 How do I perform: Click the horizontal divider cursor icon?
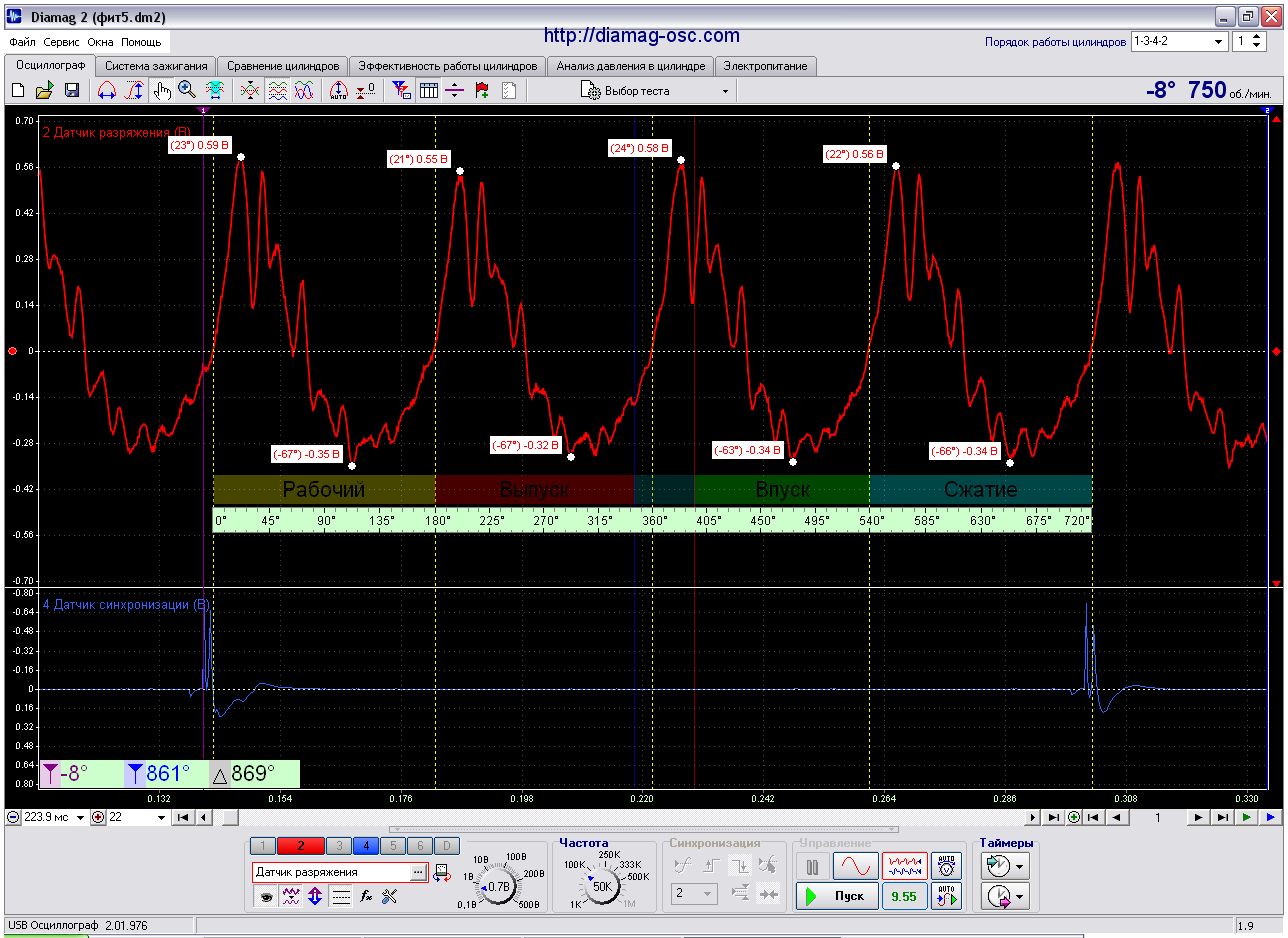(x=455, y=91)
